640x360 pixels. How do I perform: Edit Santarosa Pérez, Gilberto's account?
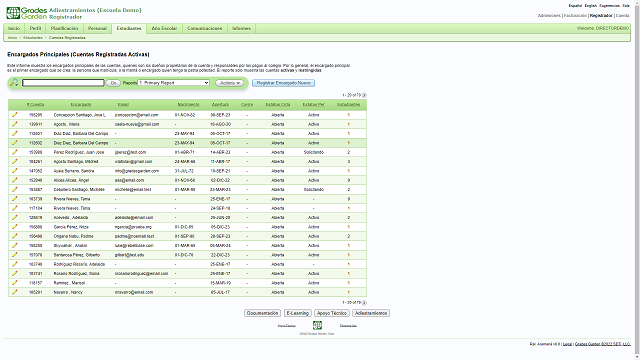click(15, 255)
